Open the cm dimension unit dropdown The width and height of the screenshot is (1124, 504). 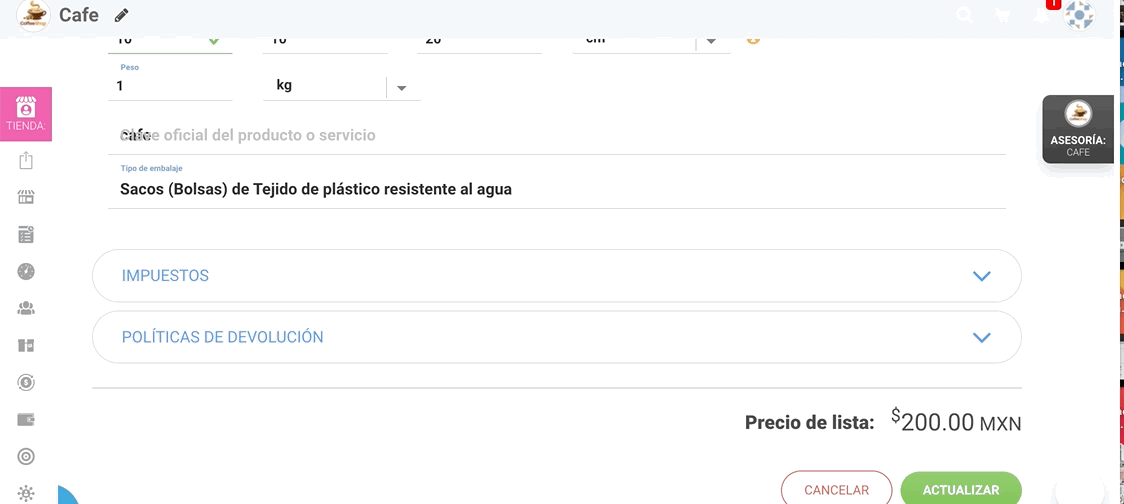pyautogui.click(x=711, y=40)
